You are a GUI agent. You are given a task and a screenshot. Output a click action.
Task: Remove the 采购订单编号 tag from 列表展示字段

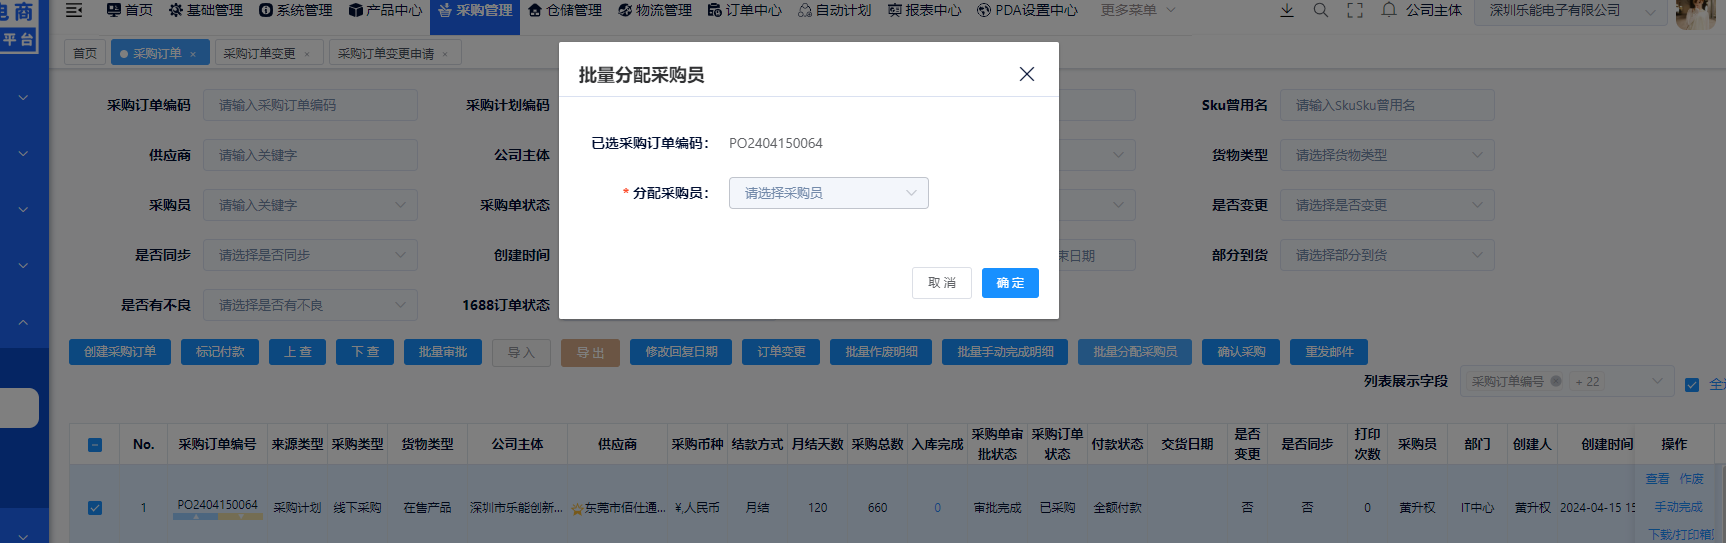point(1556,381)
